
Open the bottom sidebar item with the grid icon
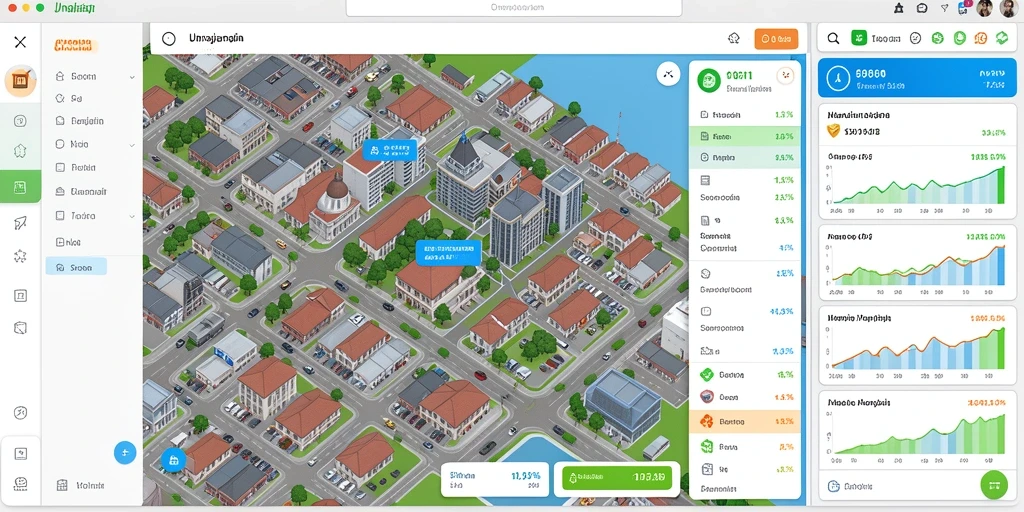[81, 485]
